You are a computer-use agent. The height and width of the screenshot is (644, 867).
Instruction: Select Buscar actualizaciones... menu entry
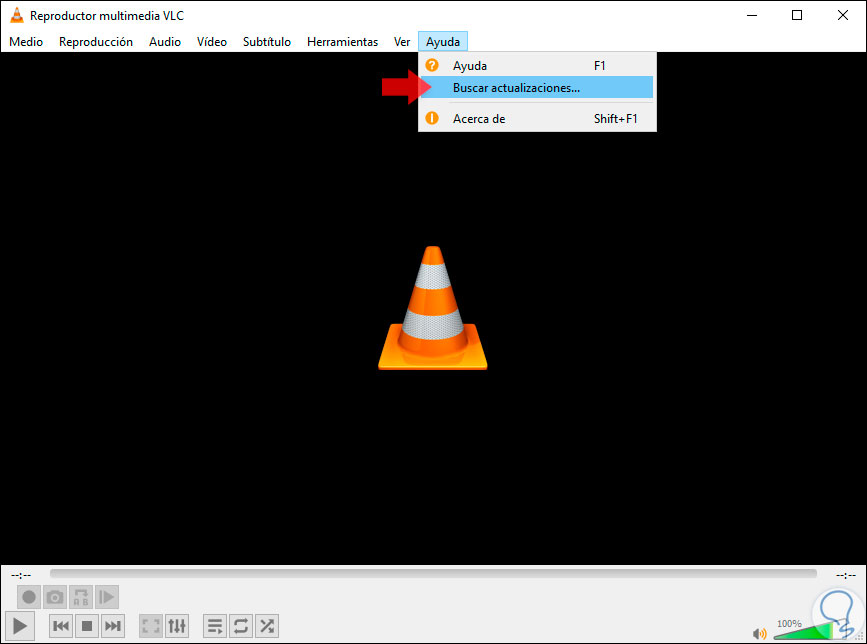click(x=537, y=88)
